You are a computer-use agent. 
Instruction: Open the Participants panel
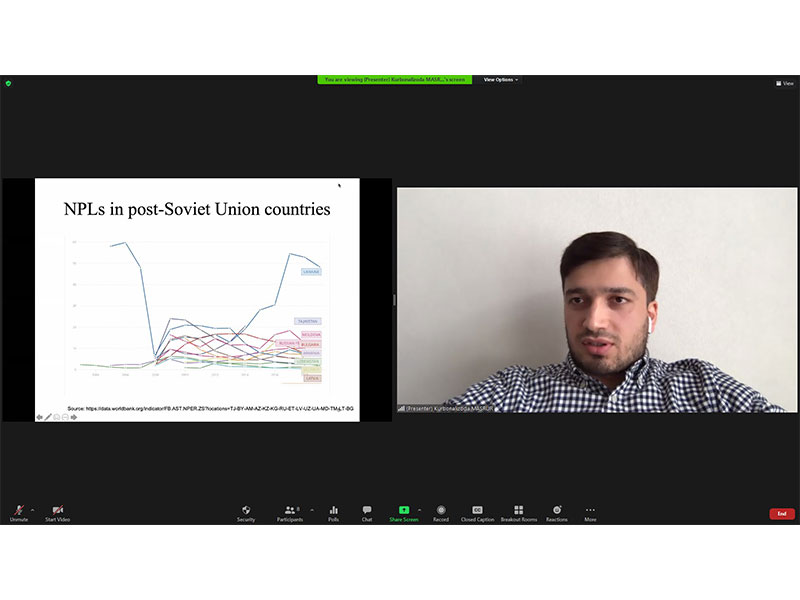[x=290, y=513]
